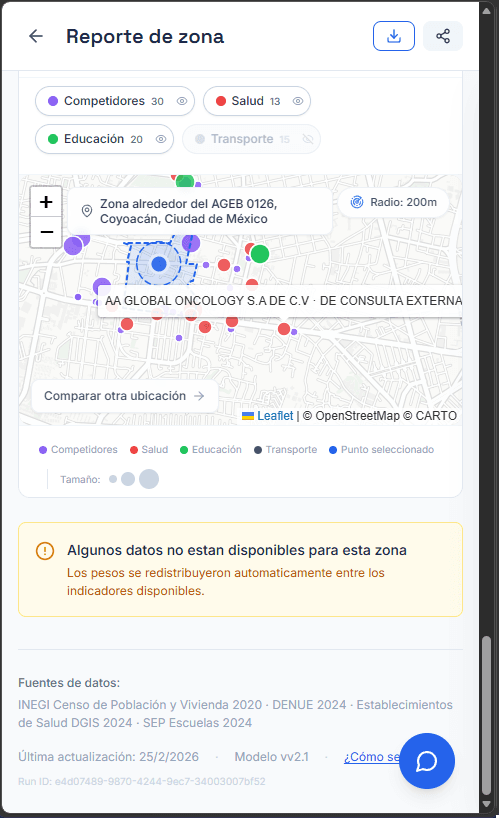
Task: Click the red marker under the oncology tooltip
Action: (284, 329)
